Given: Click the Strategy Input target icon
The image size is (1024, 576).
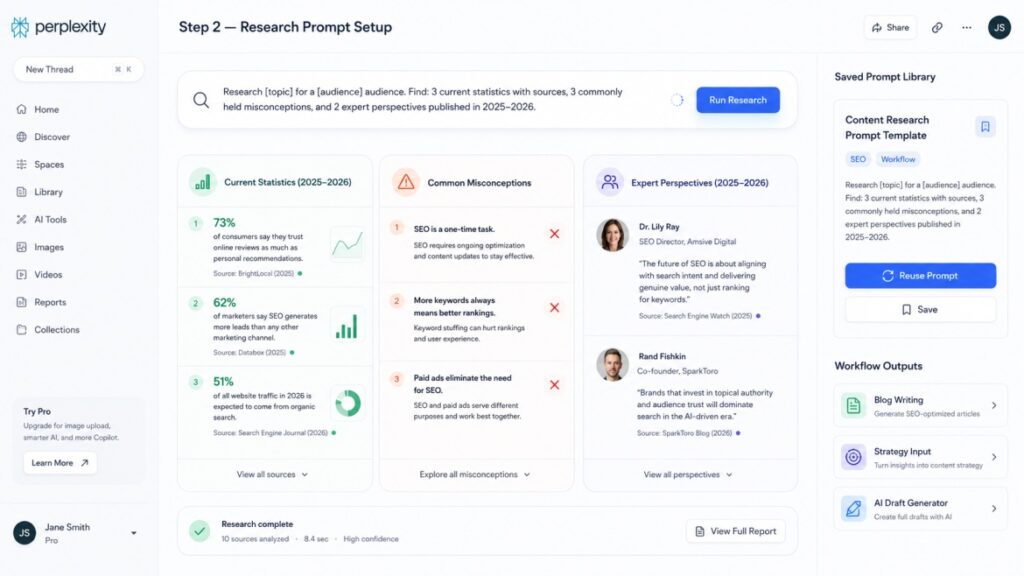Looking at the screenshot, I should coord(854,457).
